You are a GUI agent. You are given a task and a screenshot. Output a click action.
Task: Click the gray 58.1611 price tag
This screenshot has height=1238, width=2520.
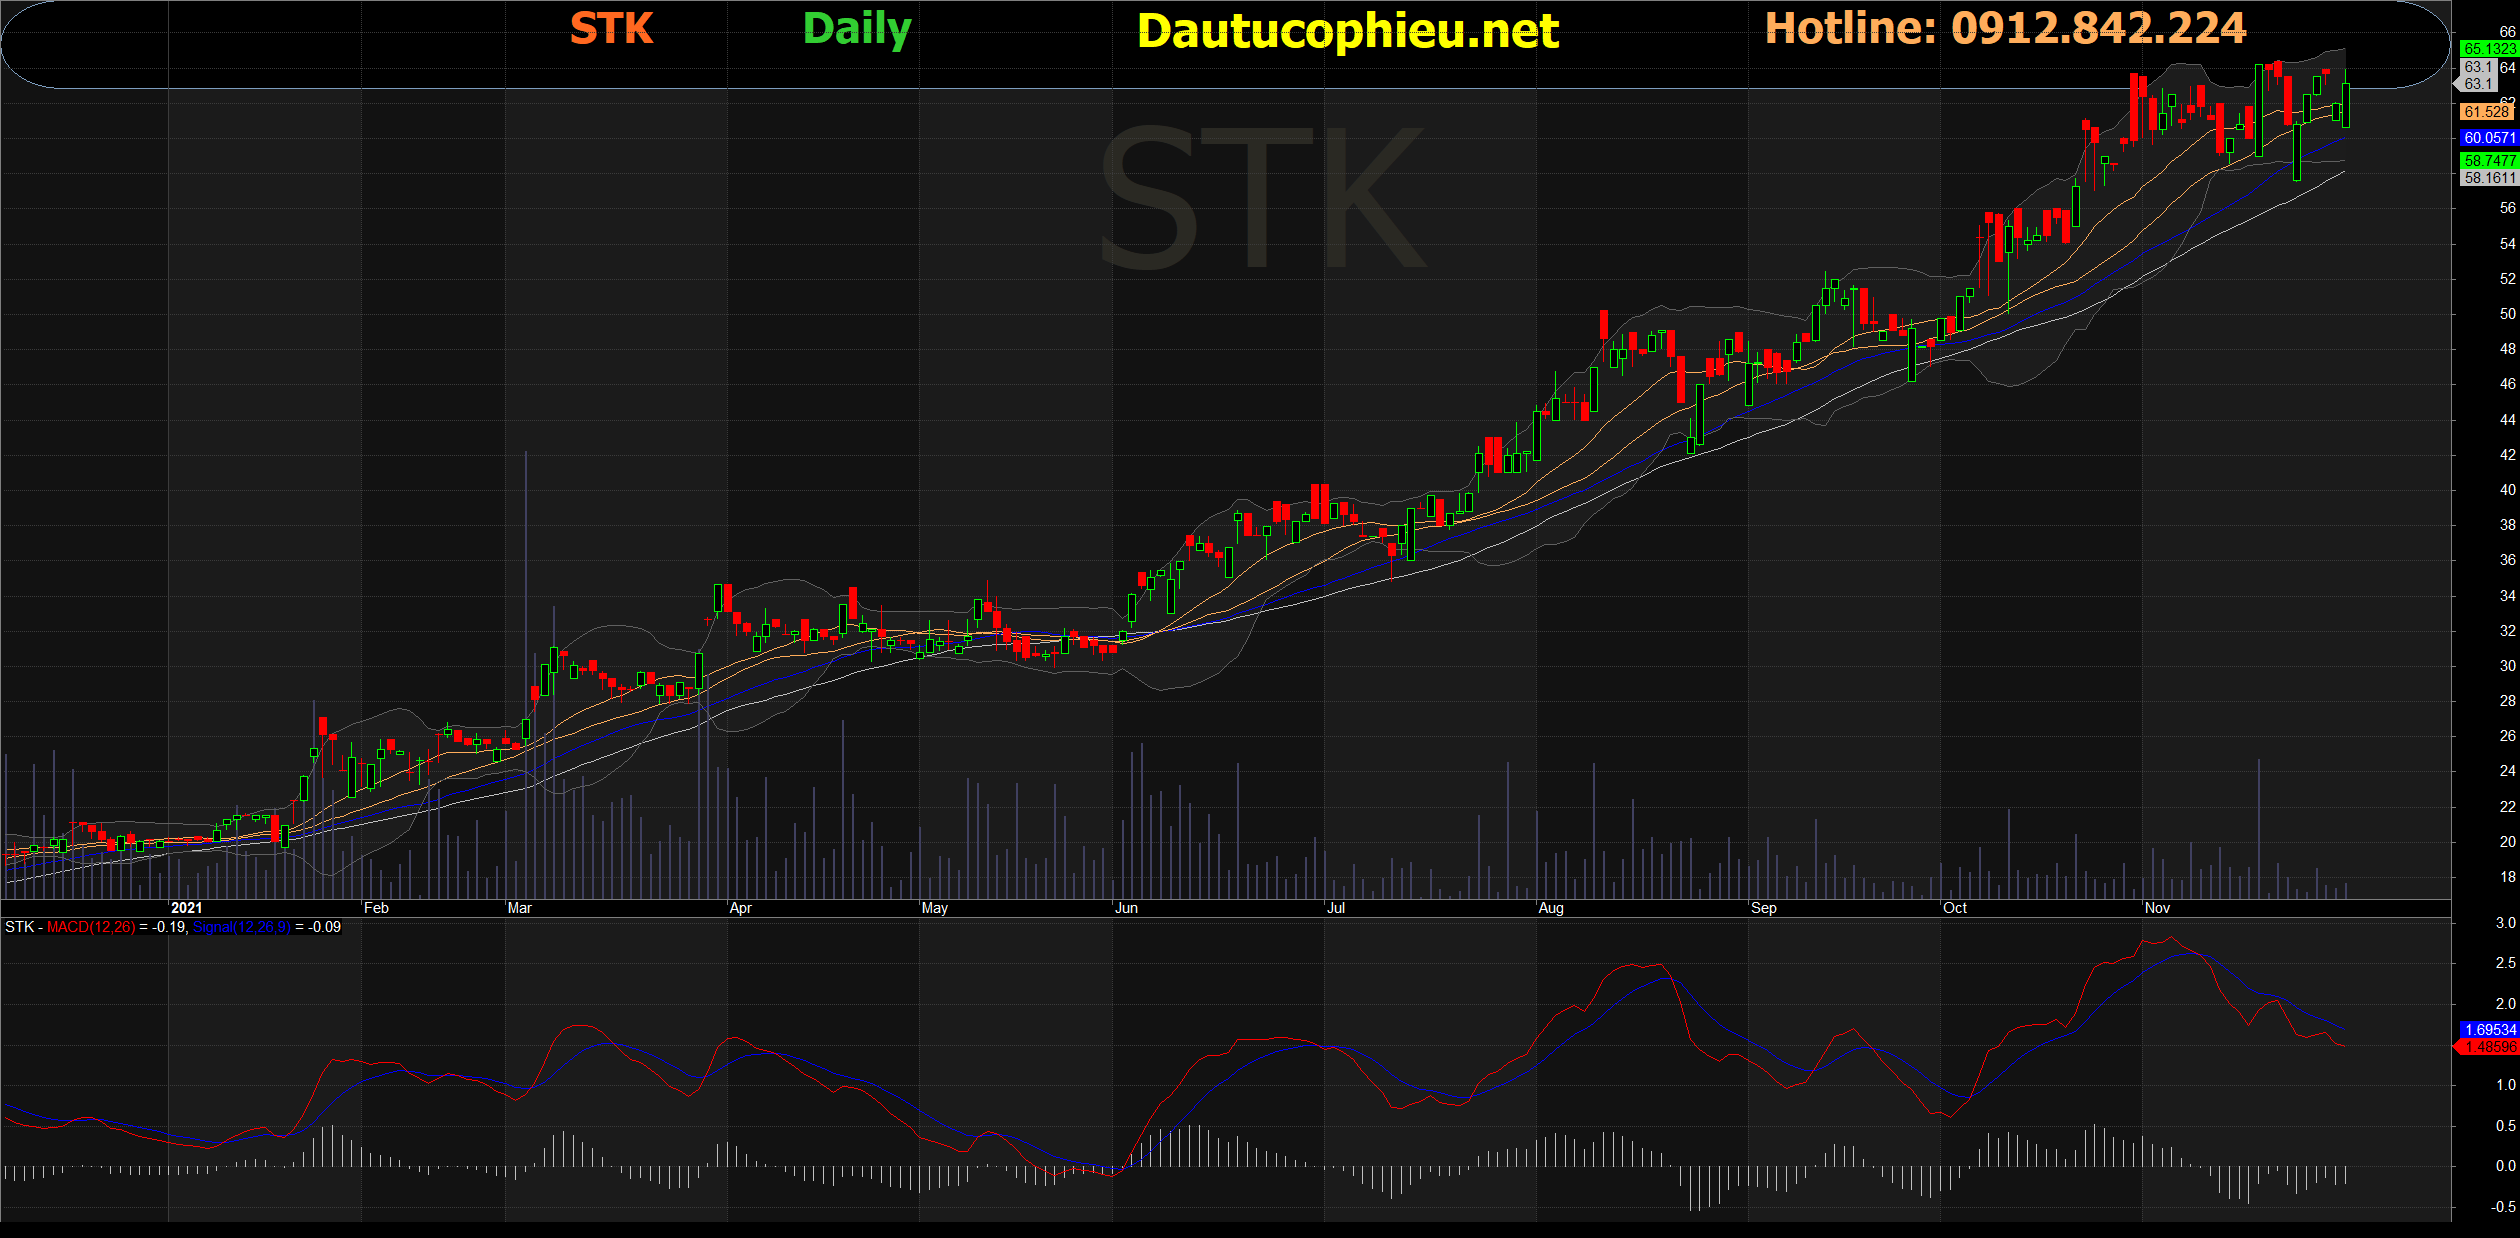2488,178
